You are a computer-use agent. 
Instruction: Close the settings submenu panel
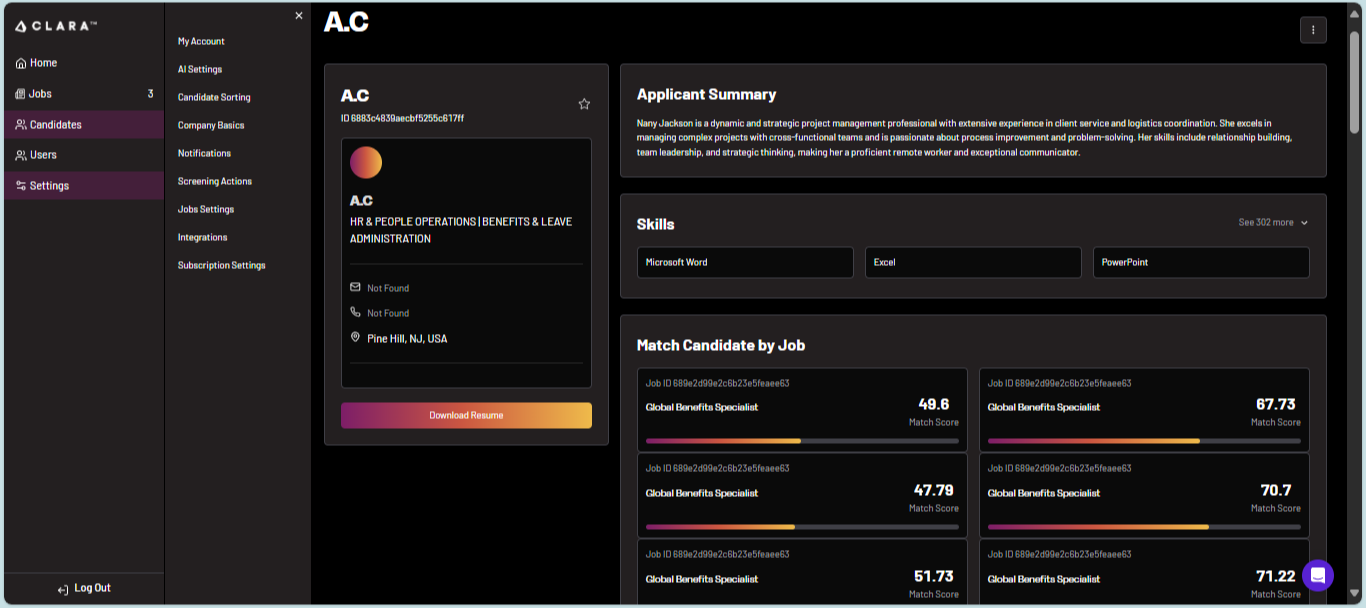(x=298, y=16)
